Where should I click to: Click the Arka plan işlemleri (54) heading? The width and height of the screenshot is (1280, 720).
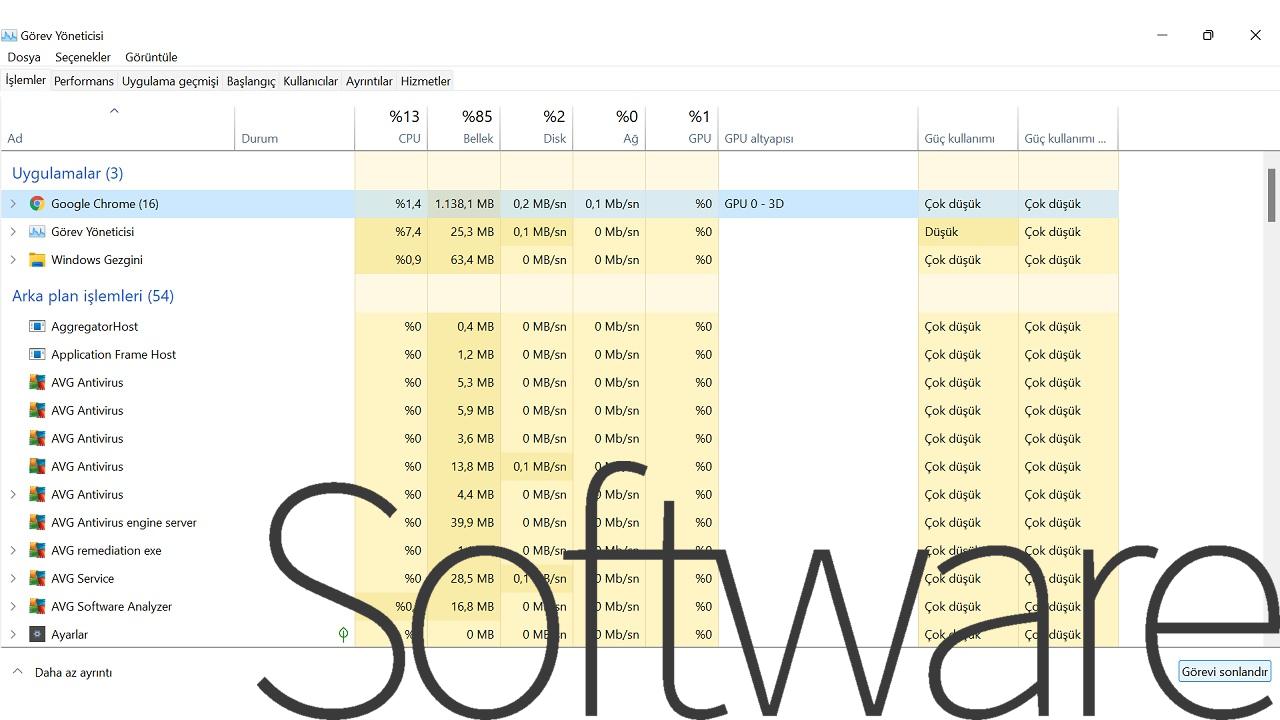coord(93,296)
